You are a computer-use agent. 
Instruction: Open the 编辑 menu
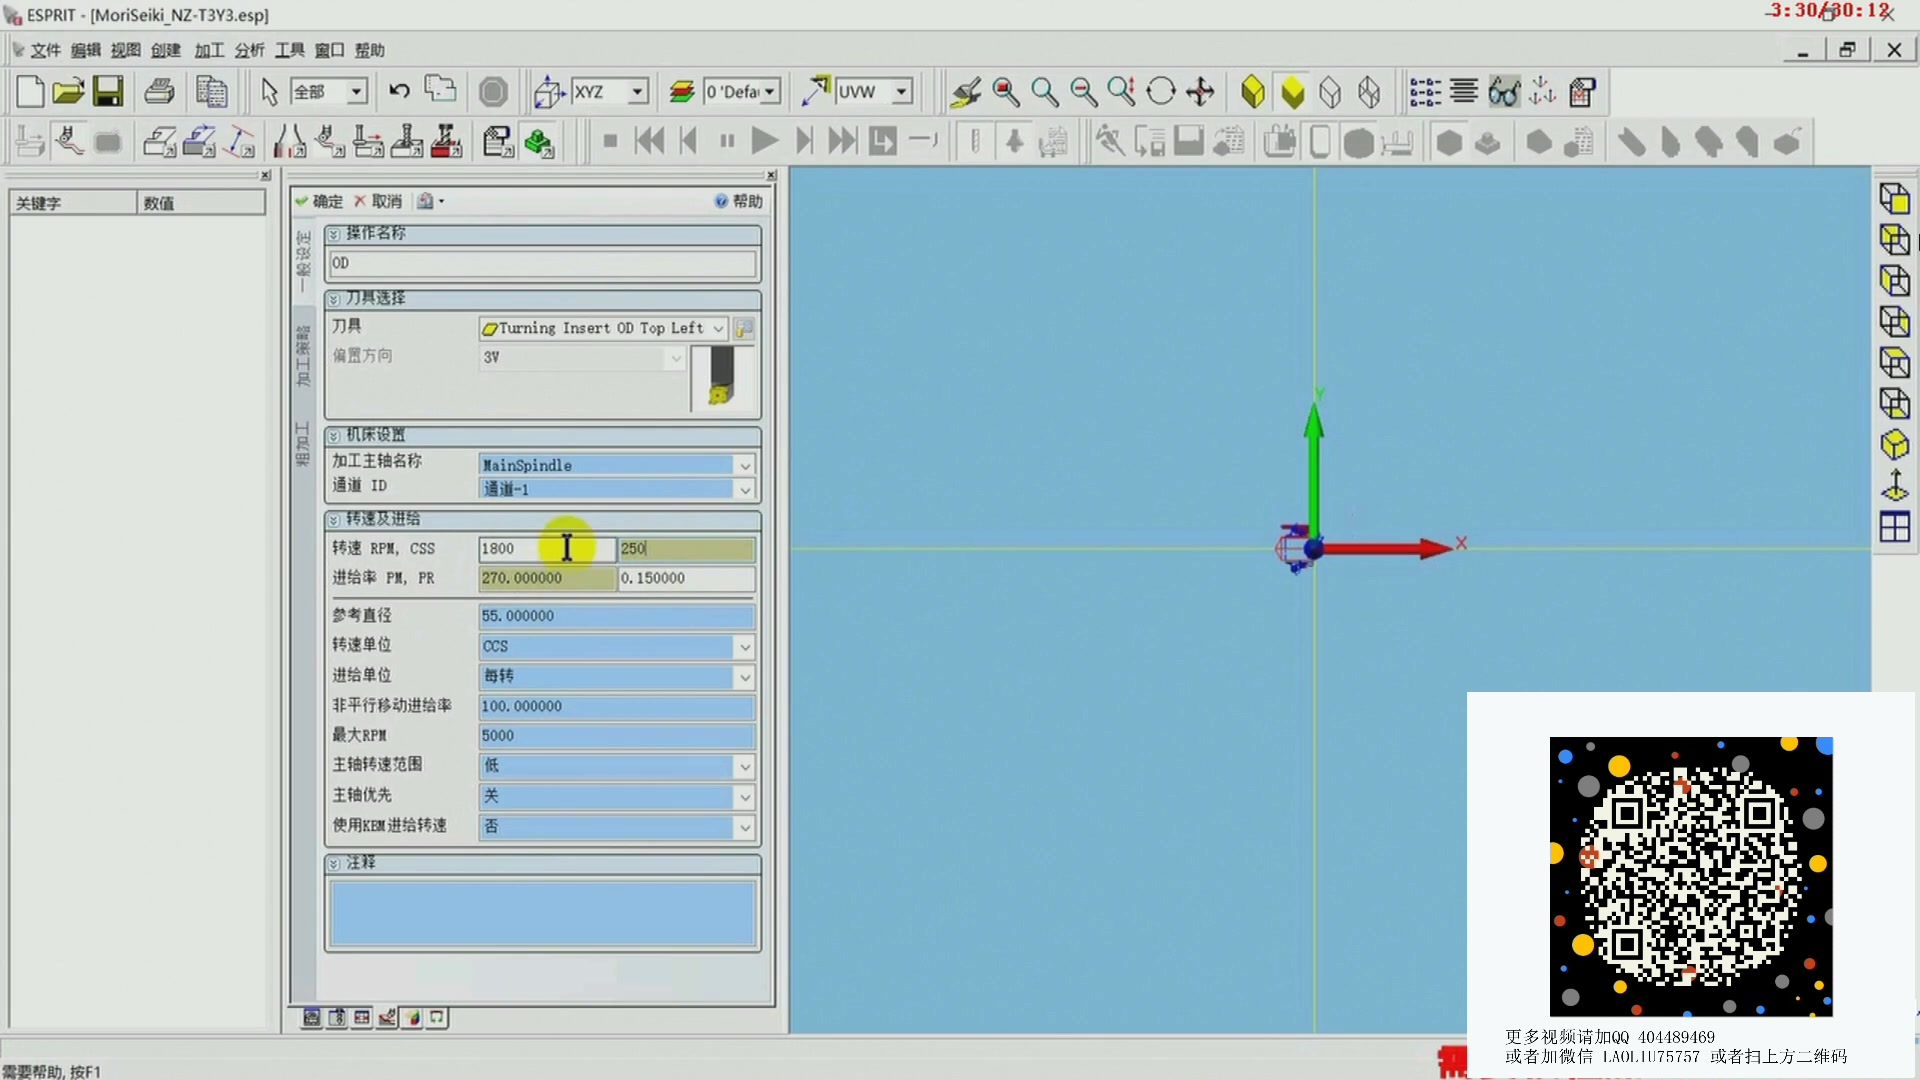(x=85, y=50)
